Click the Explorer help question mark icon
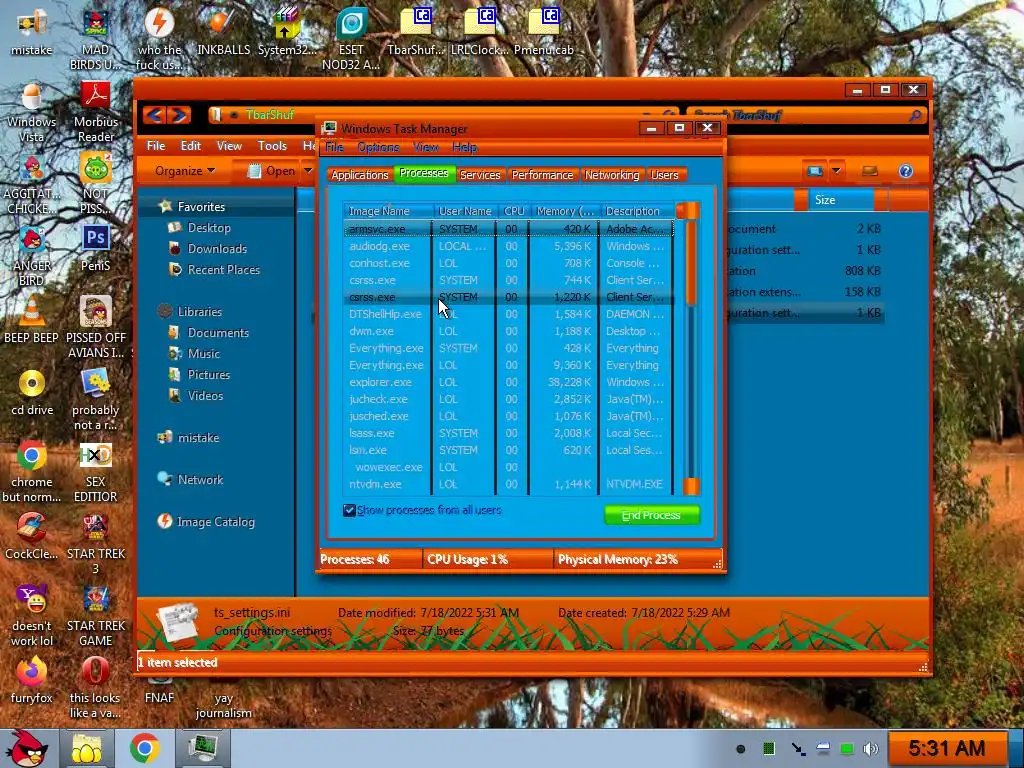The image size is (1024, 768). (x=906, y=170)
